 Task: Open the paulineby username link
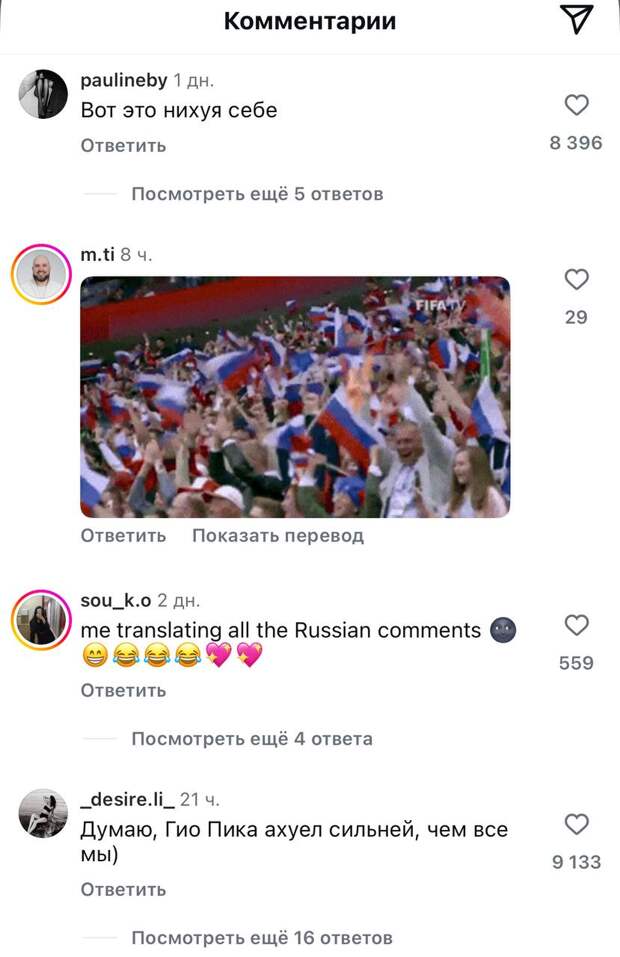(x=124, y=81)
